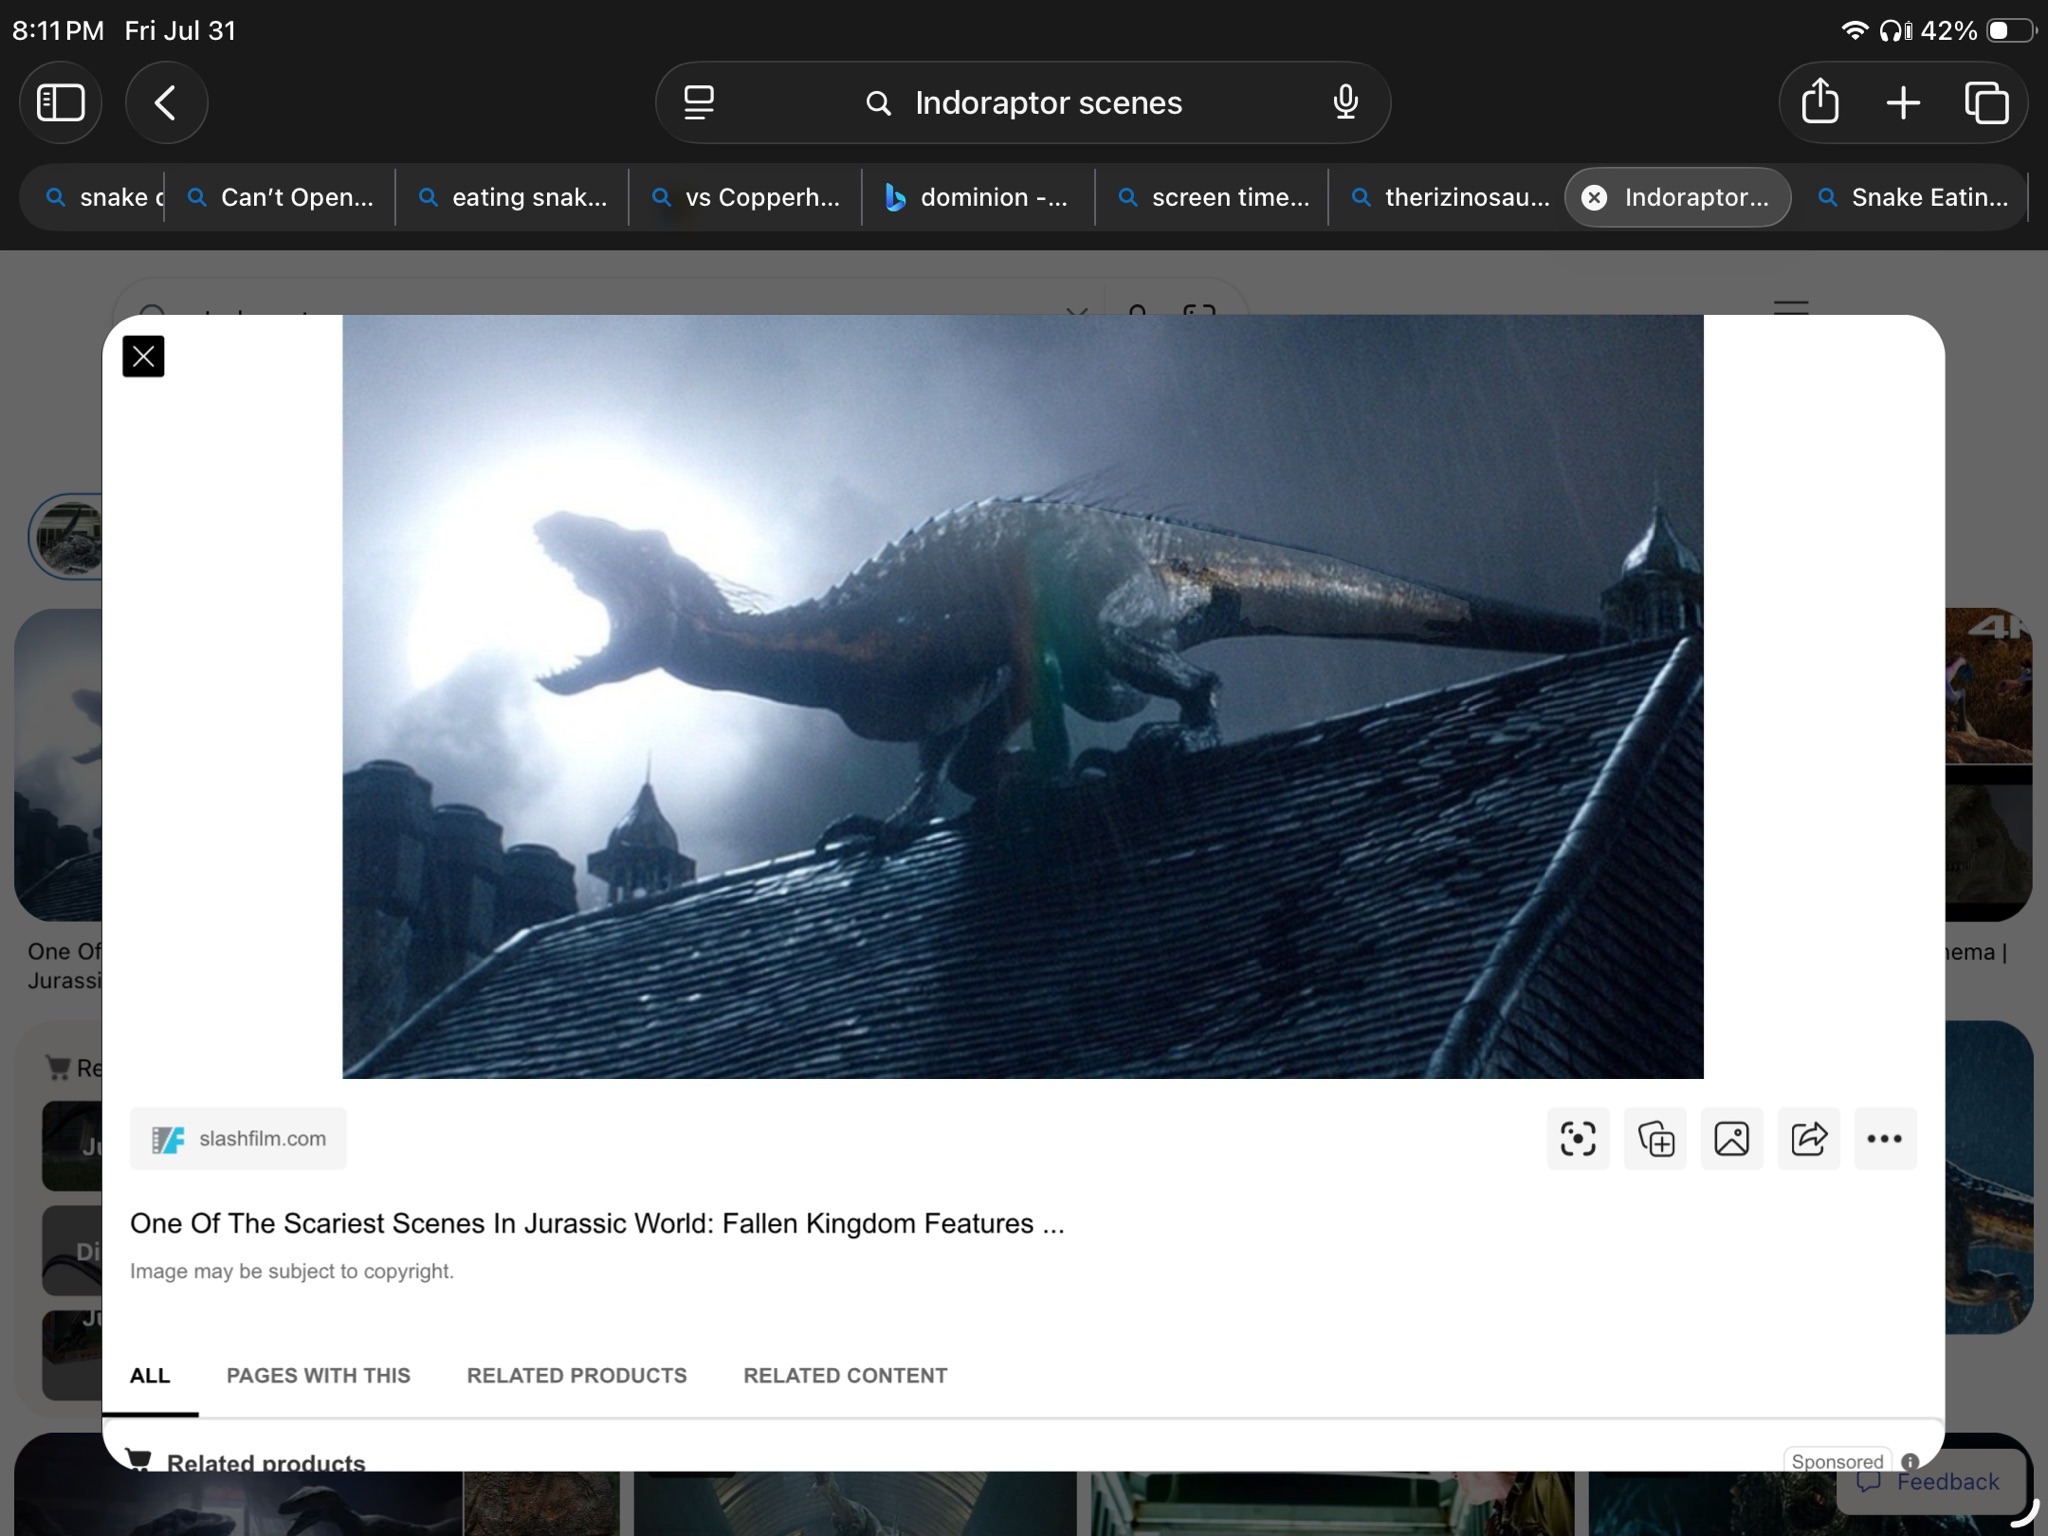Screen dimensions: 2048x1536
Task: Select the ALL tab
Action: (x=150, y=1375)
